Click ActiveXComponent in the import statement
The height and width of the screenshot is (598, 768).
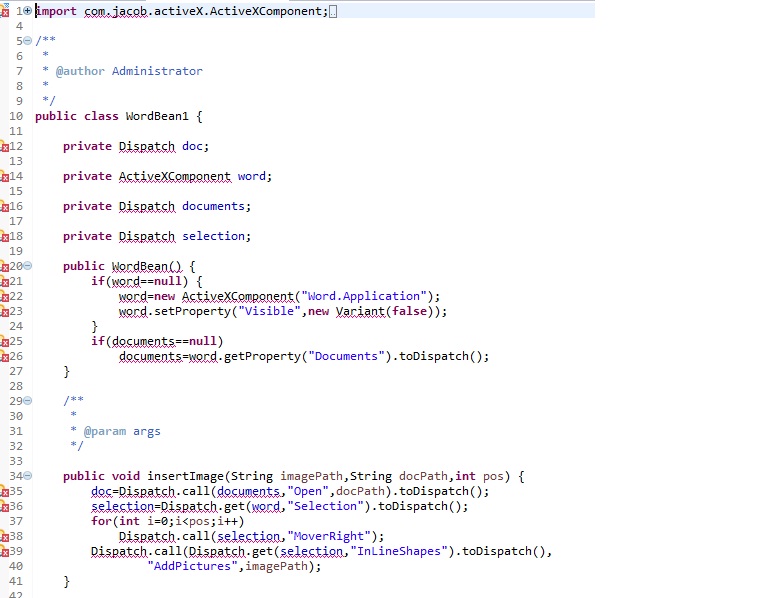coord(265,11)
